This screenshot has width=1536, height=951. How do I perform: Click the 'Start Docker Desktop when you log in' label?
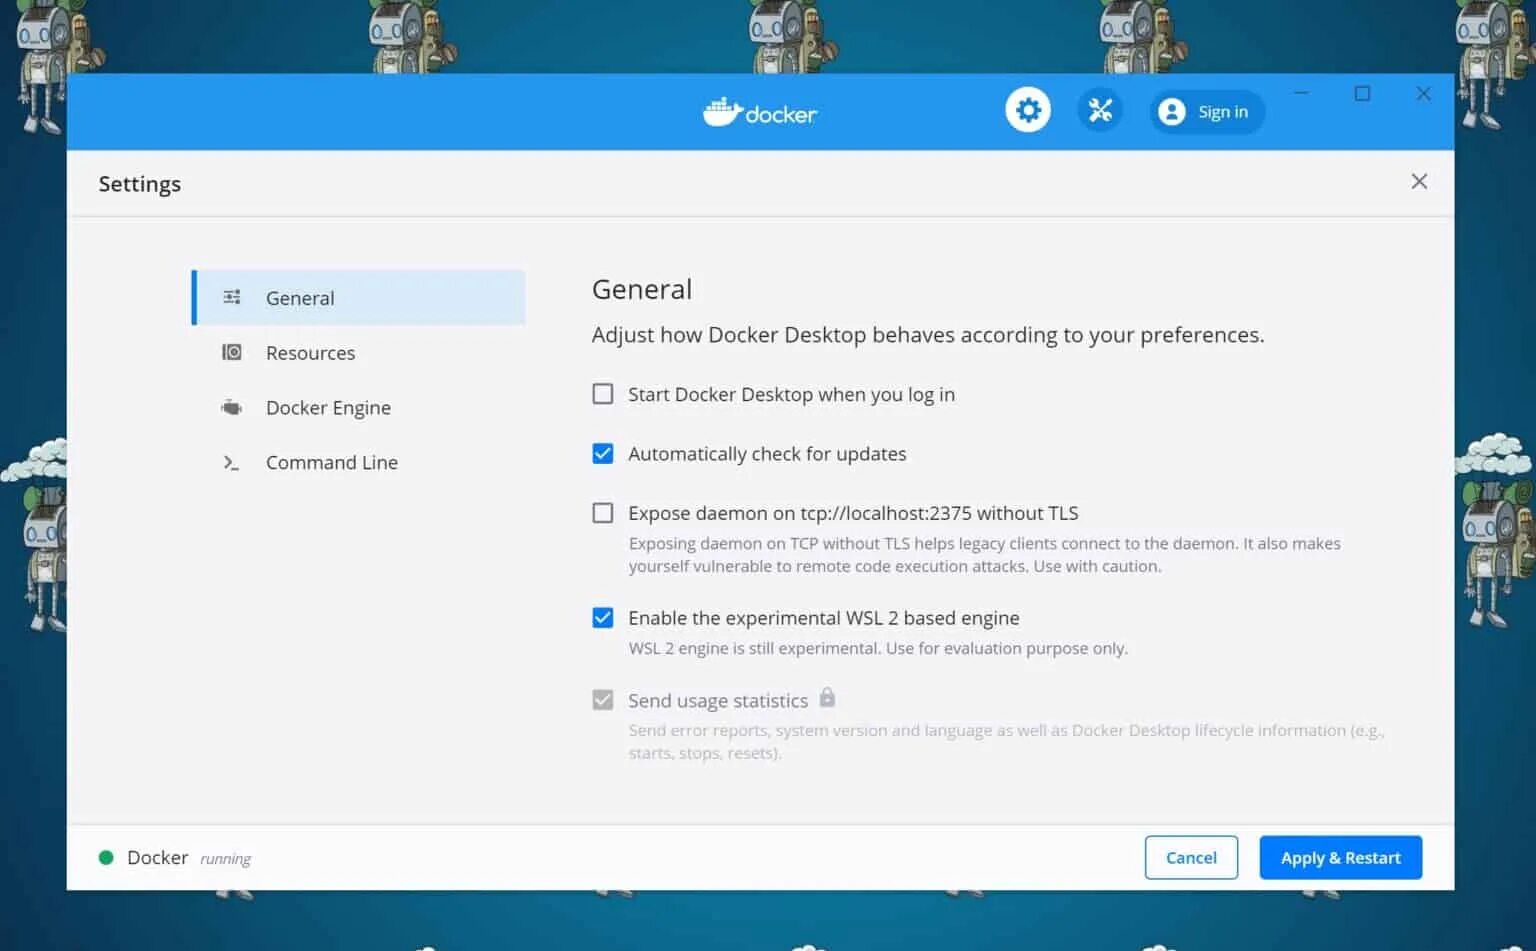point(791,394)
